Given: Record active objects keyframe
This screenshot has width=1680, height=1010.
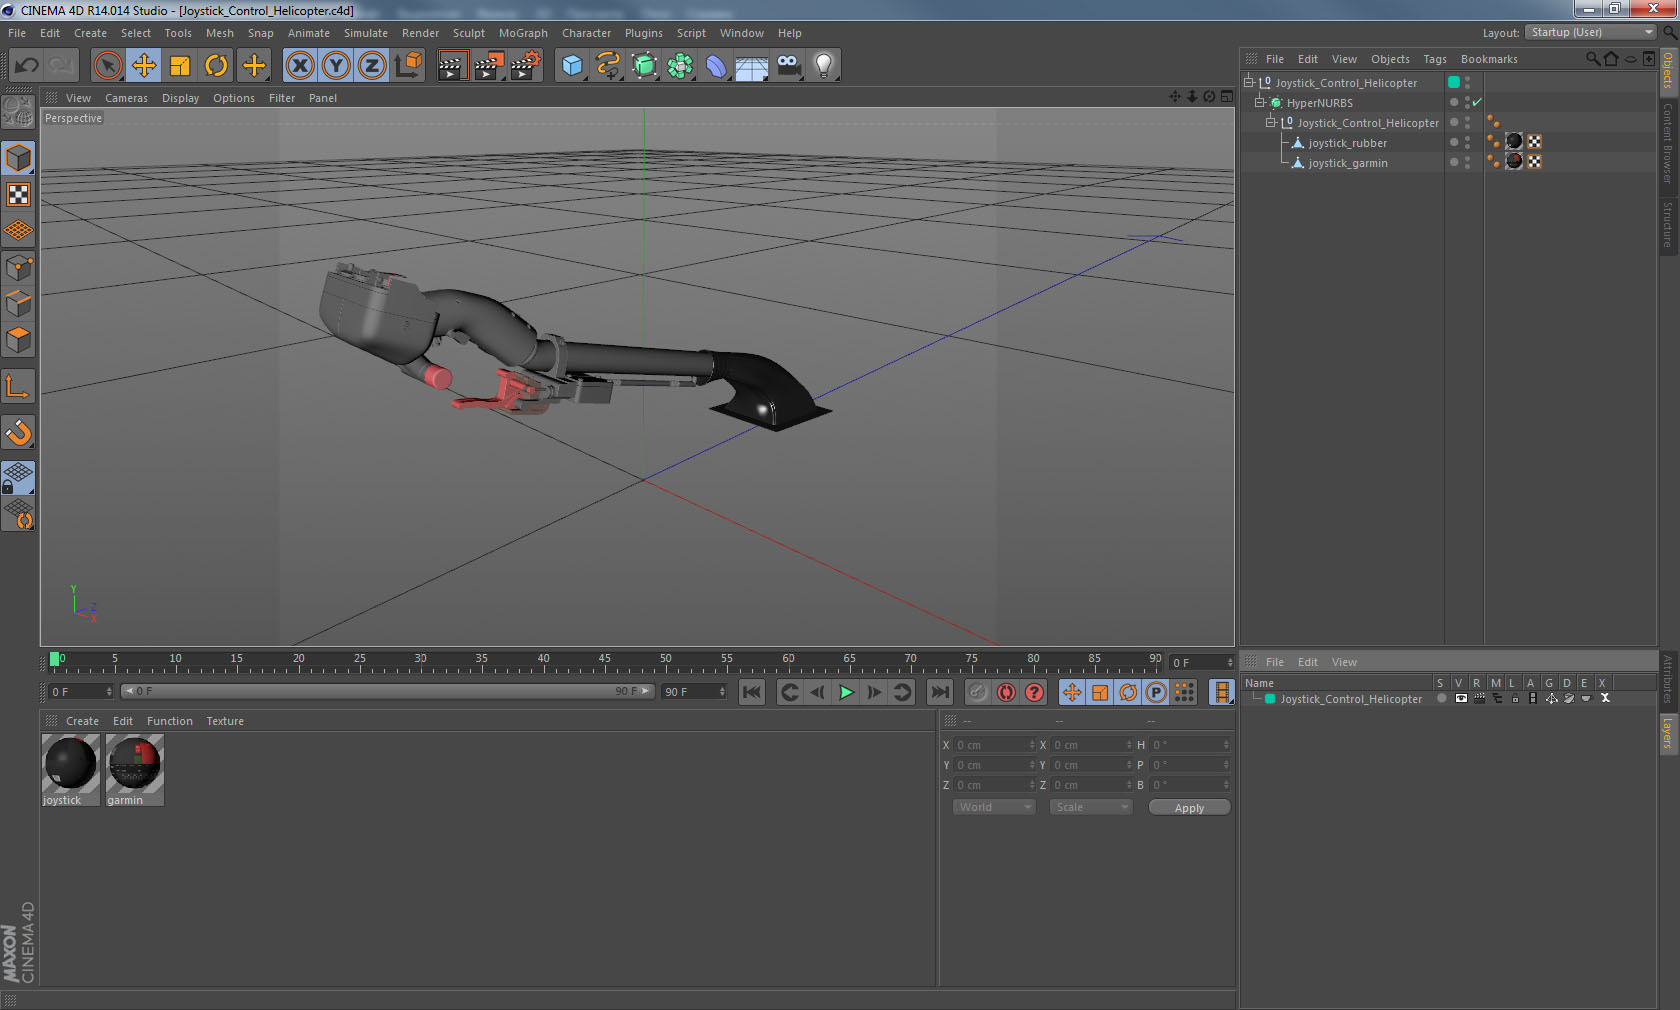Looking at the screenshot, I should click(978, 692).
